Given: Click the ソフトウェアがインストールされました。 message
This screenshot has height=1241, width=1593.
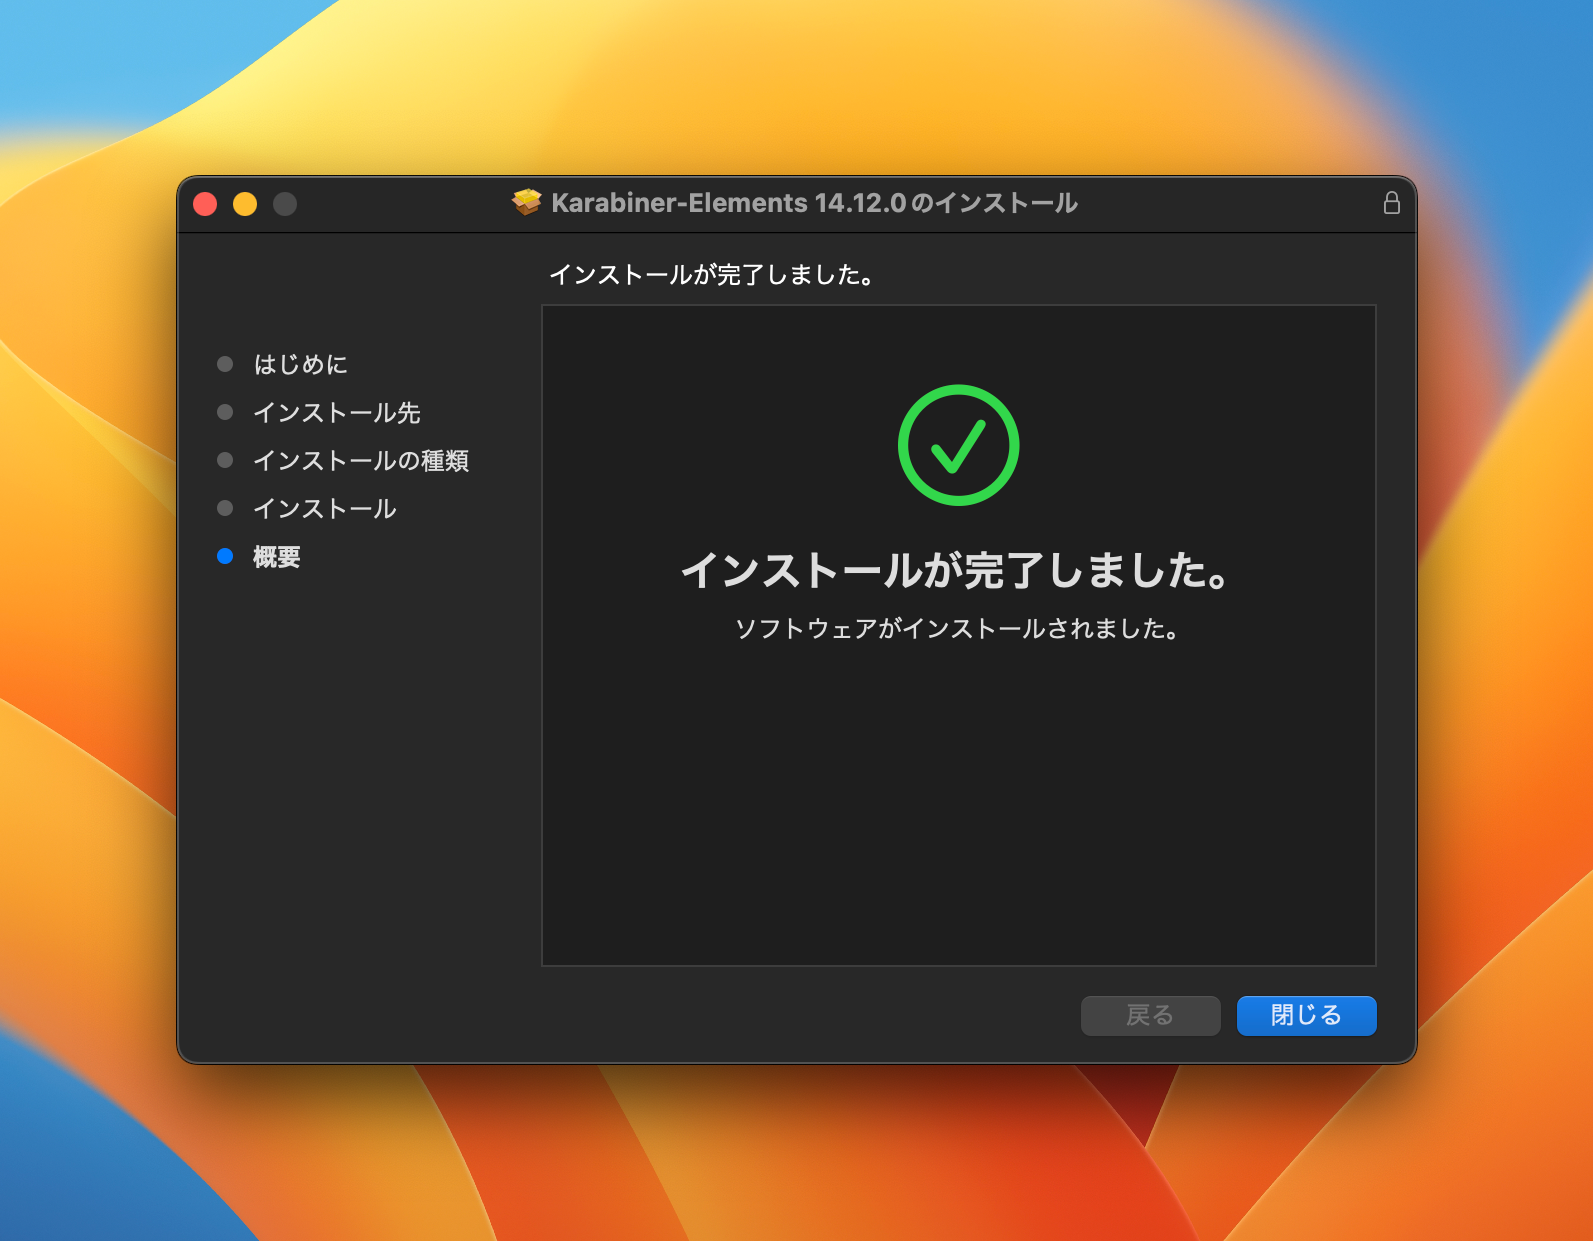Looking at the screenshot, I should (958, 628).
